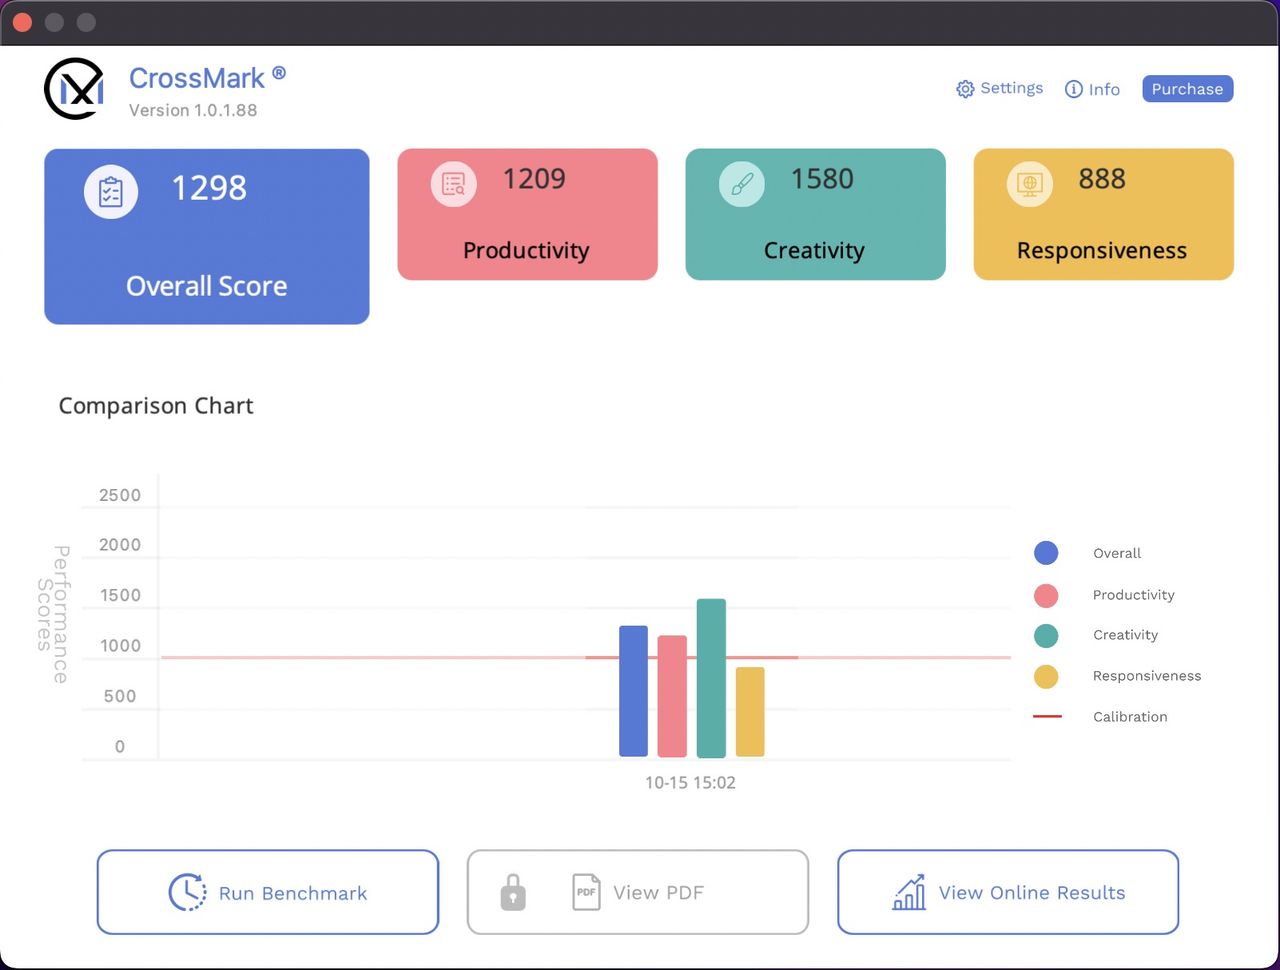Click the Responsiveness monitor icon
This screenshot has width=1280, height=970.
coord(1030,184)
